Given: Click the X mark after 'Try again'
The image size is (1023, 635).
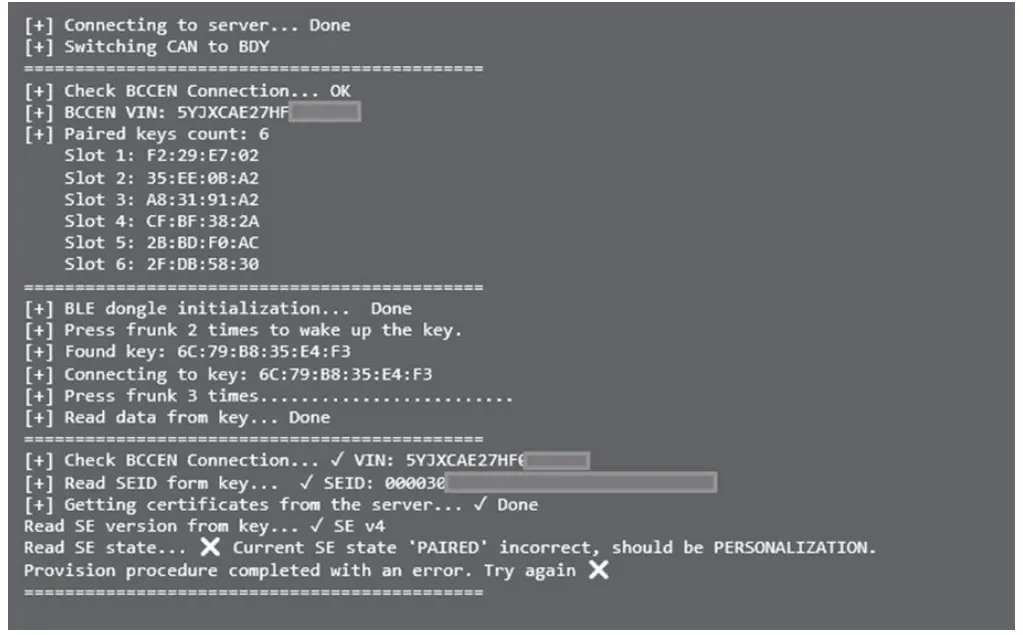Looking at the screenshot, I should 598,570.
